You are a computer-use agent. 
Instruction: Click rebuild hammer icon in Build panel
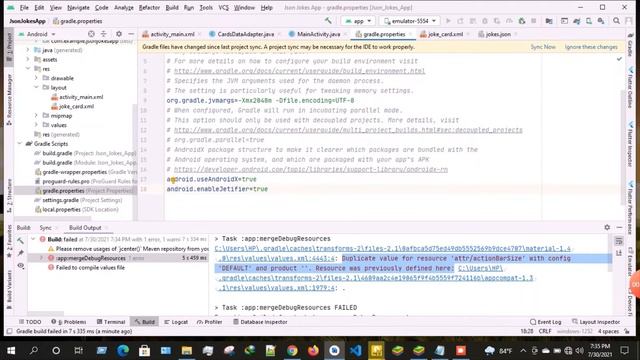(x=20, y=241)
